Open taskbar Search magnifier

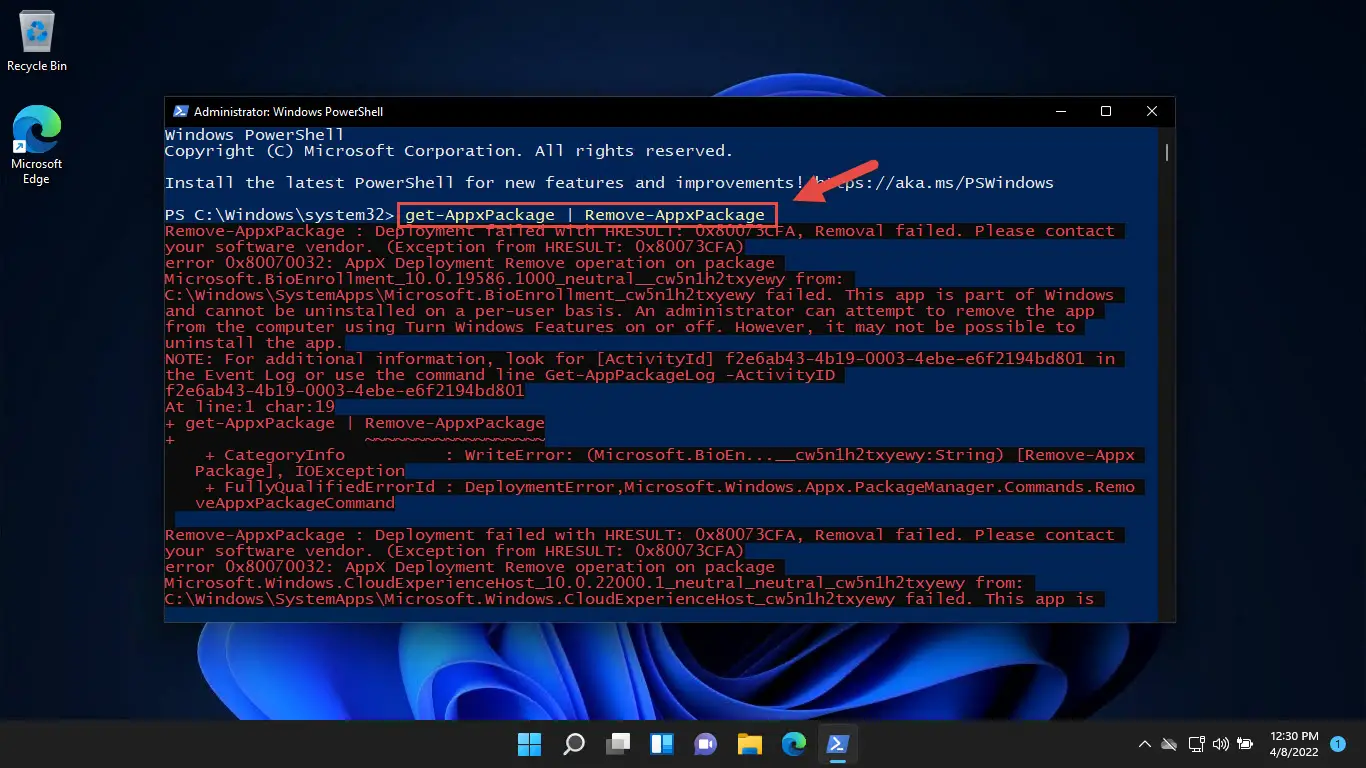click(x=573, y=744)
